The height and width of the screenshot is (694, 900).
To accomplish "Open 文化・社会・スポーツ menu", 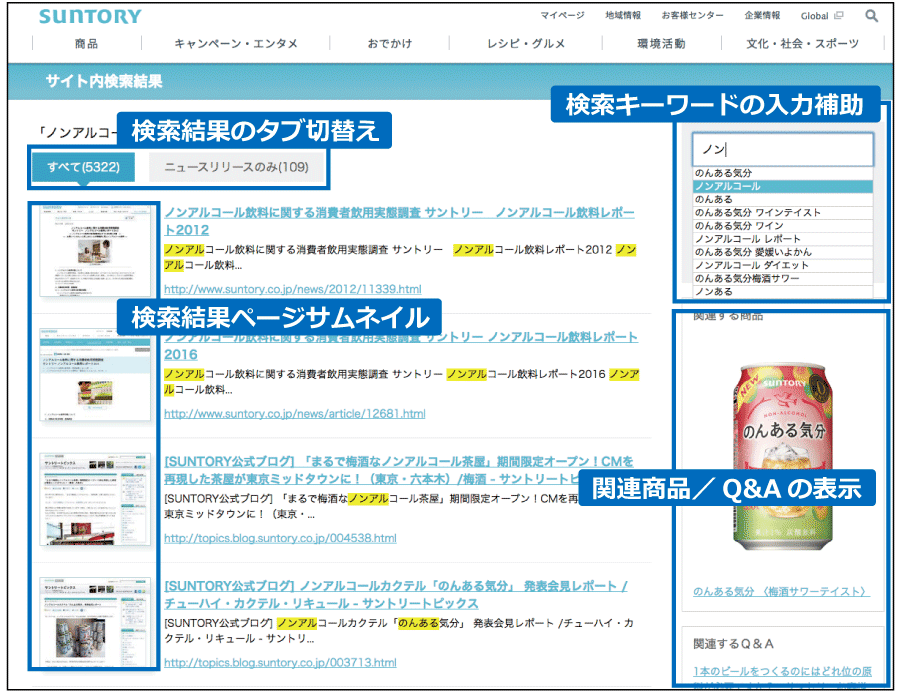I will (802, 44).
